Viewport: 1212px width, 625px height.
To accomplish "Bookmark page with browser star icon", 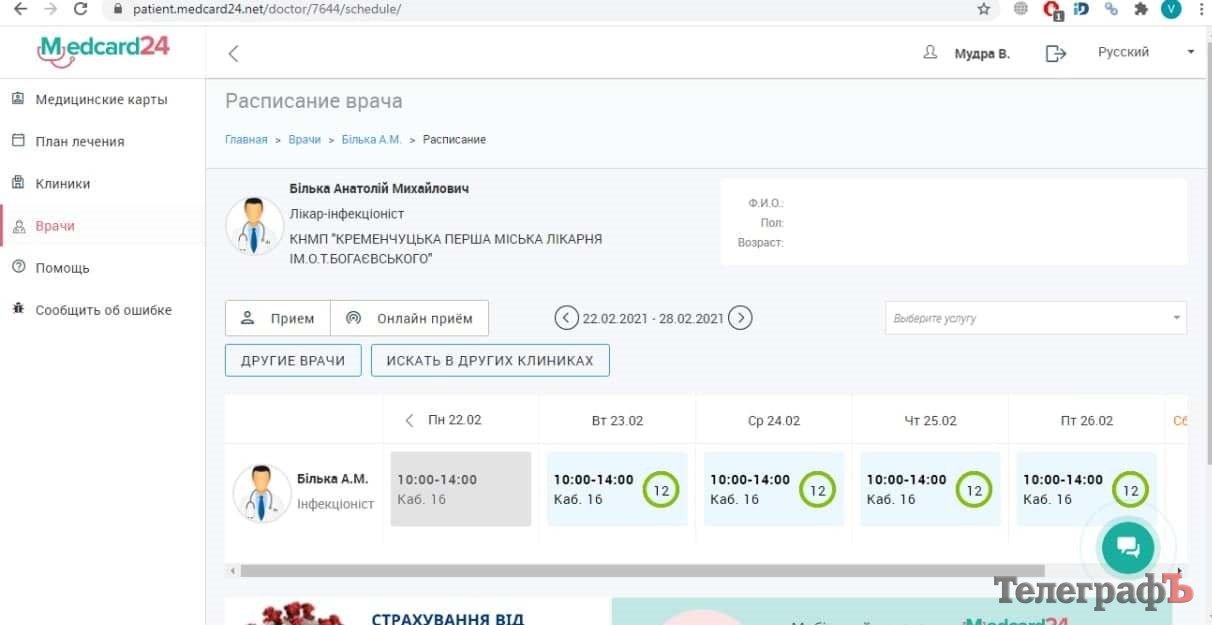I will pyautogui.click(x=984, y=9).
